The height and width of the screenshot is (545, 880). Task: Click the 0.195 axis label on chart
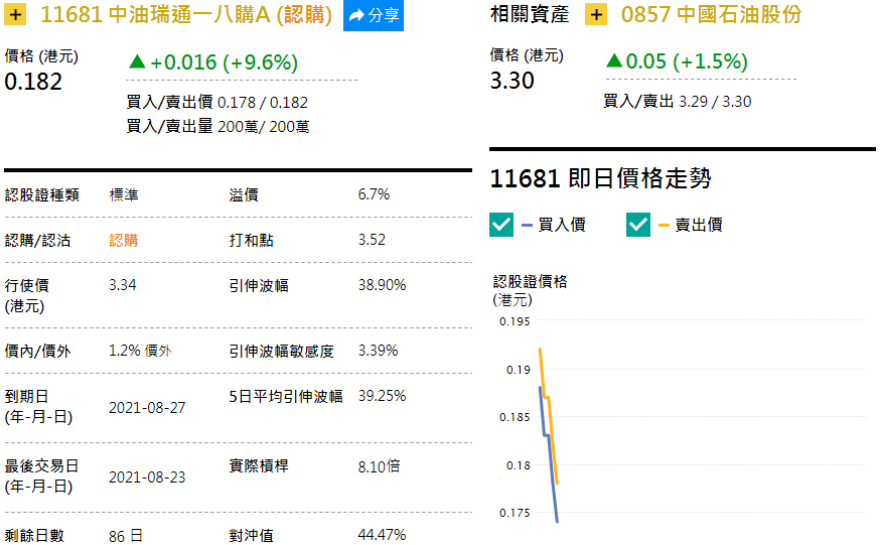(515, 322)
